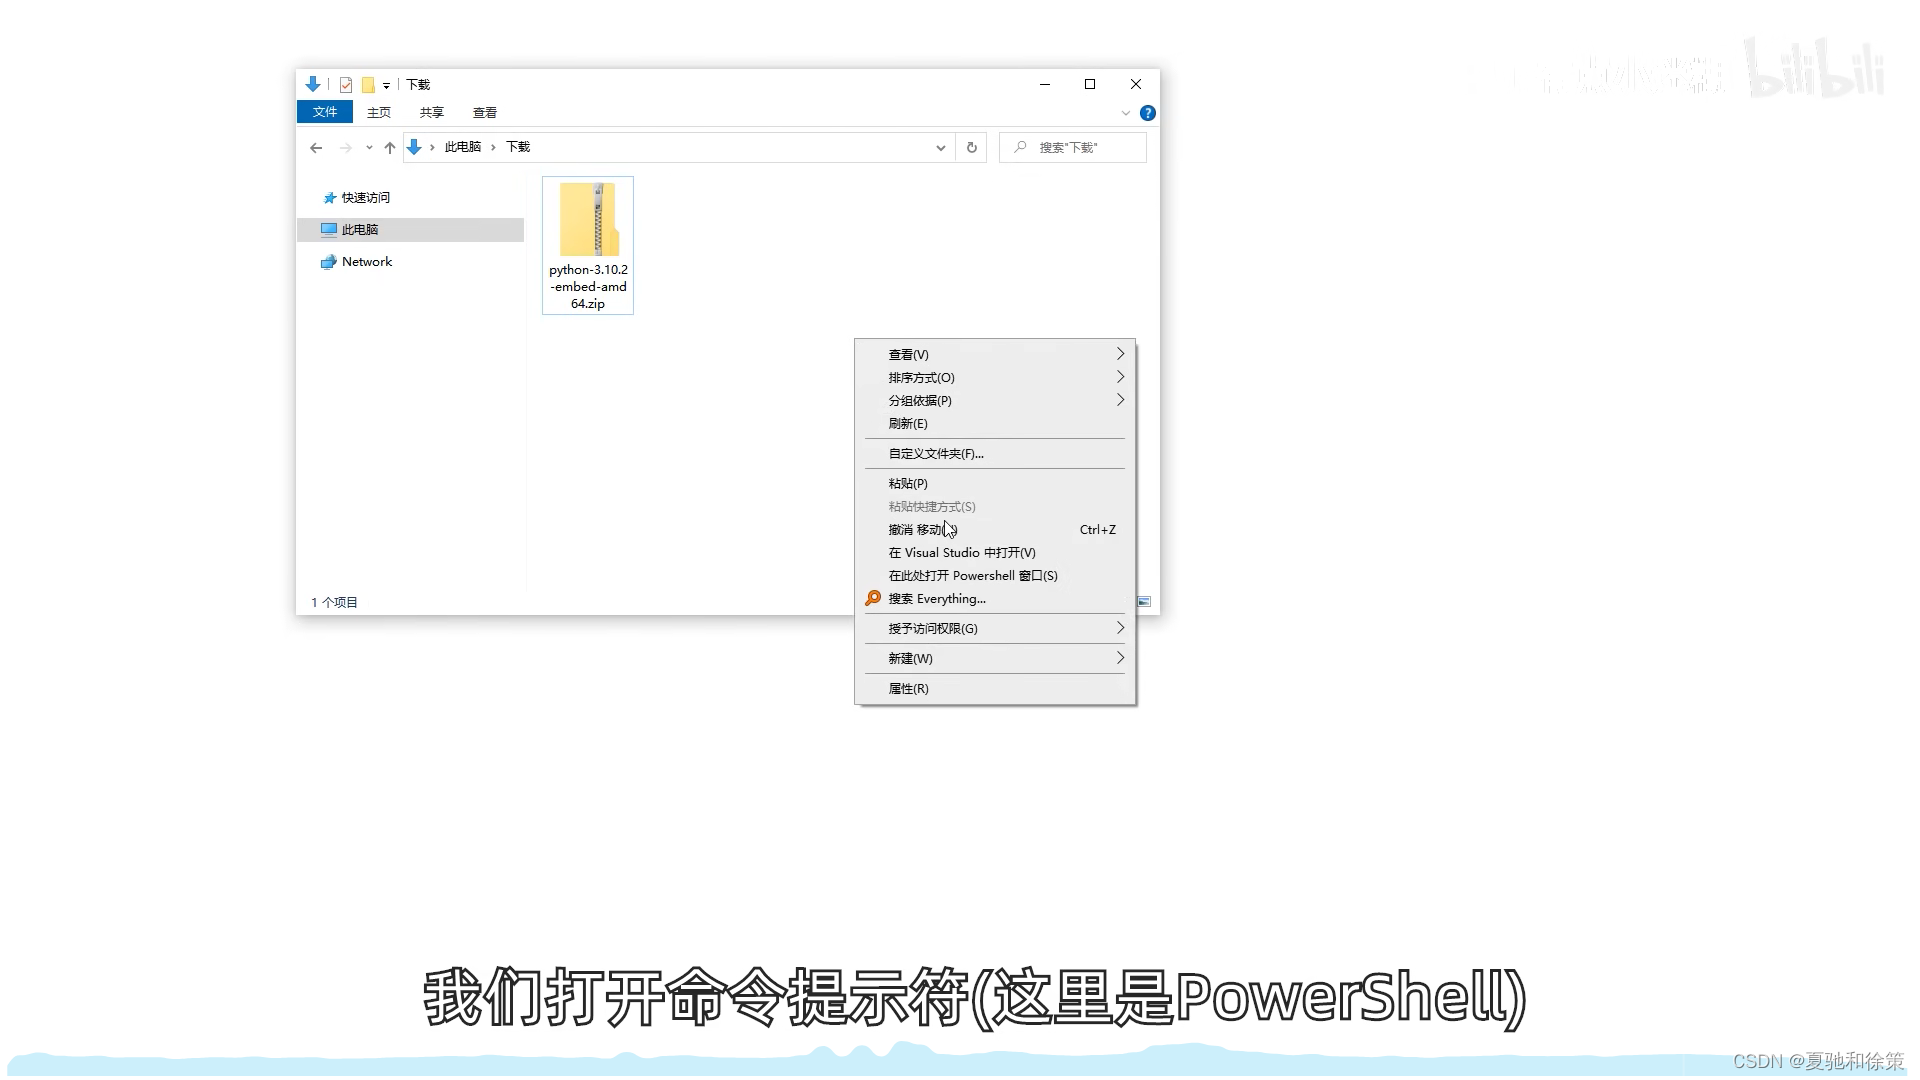Click 此电脑 in navigation pane

click(360, 230)
